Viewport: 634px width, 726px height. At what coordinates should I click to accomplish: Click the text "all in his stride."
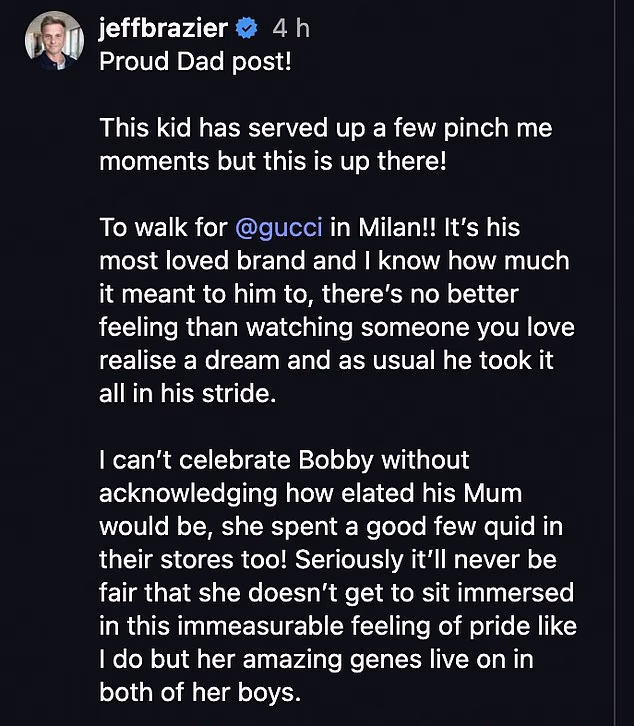[186, 393]
